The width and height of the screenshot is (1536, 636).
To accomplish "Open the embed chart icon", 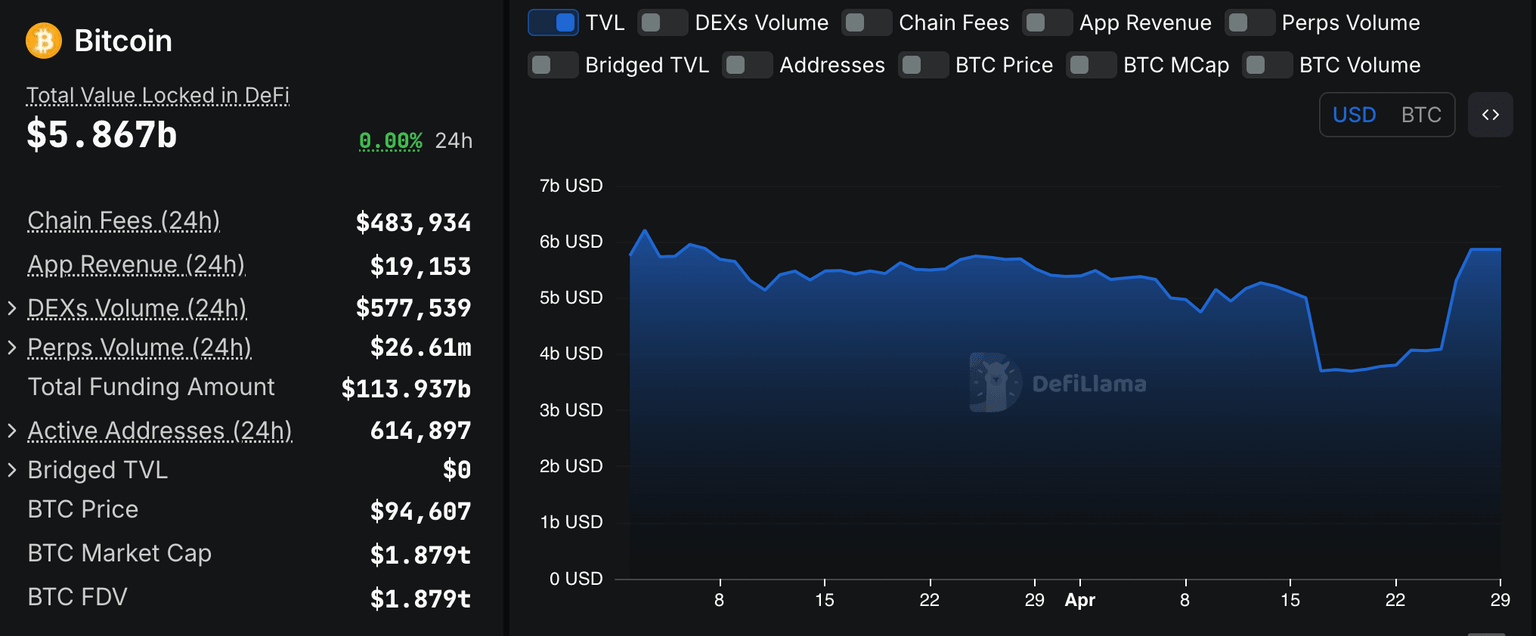I will tap(1490, 114).
